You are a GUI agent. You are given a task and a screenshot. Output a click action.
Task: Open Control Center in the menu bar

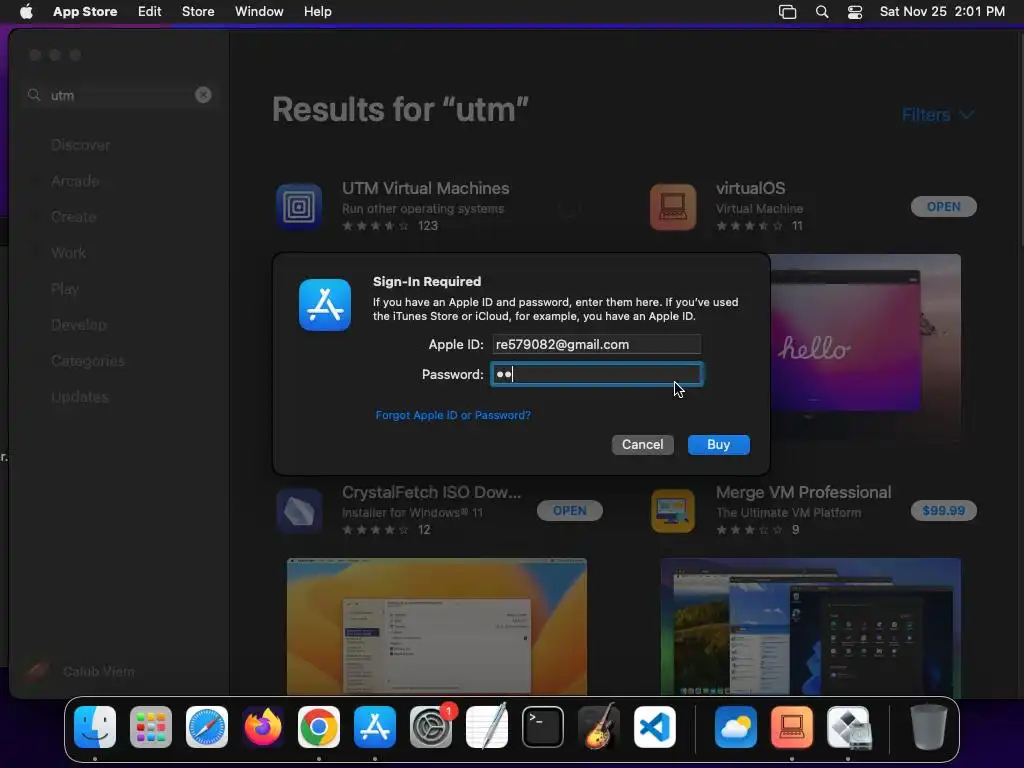pyautogui.click(x=855, y=12)
